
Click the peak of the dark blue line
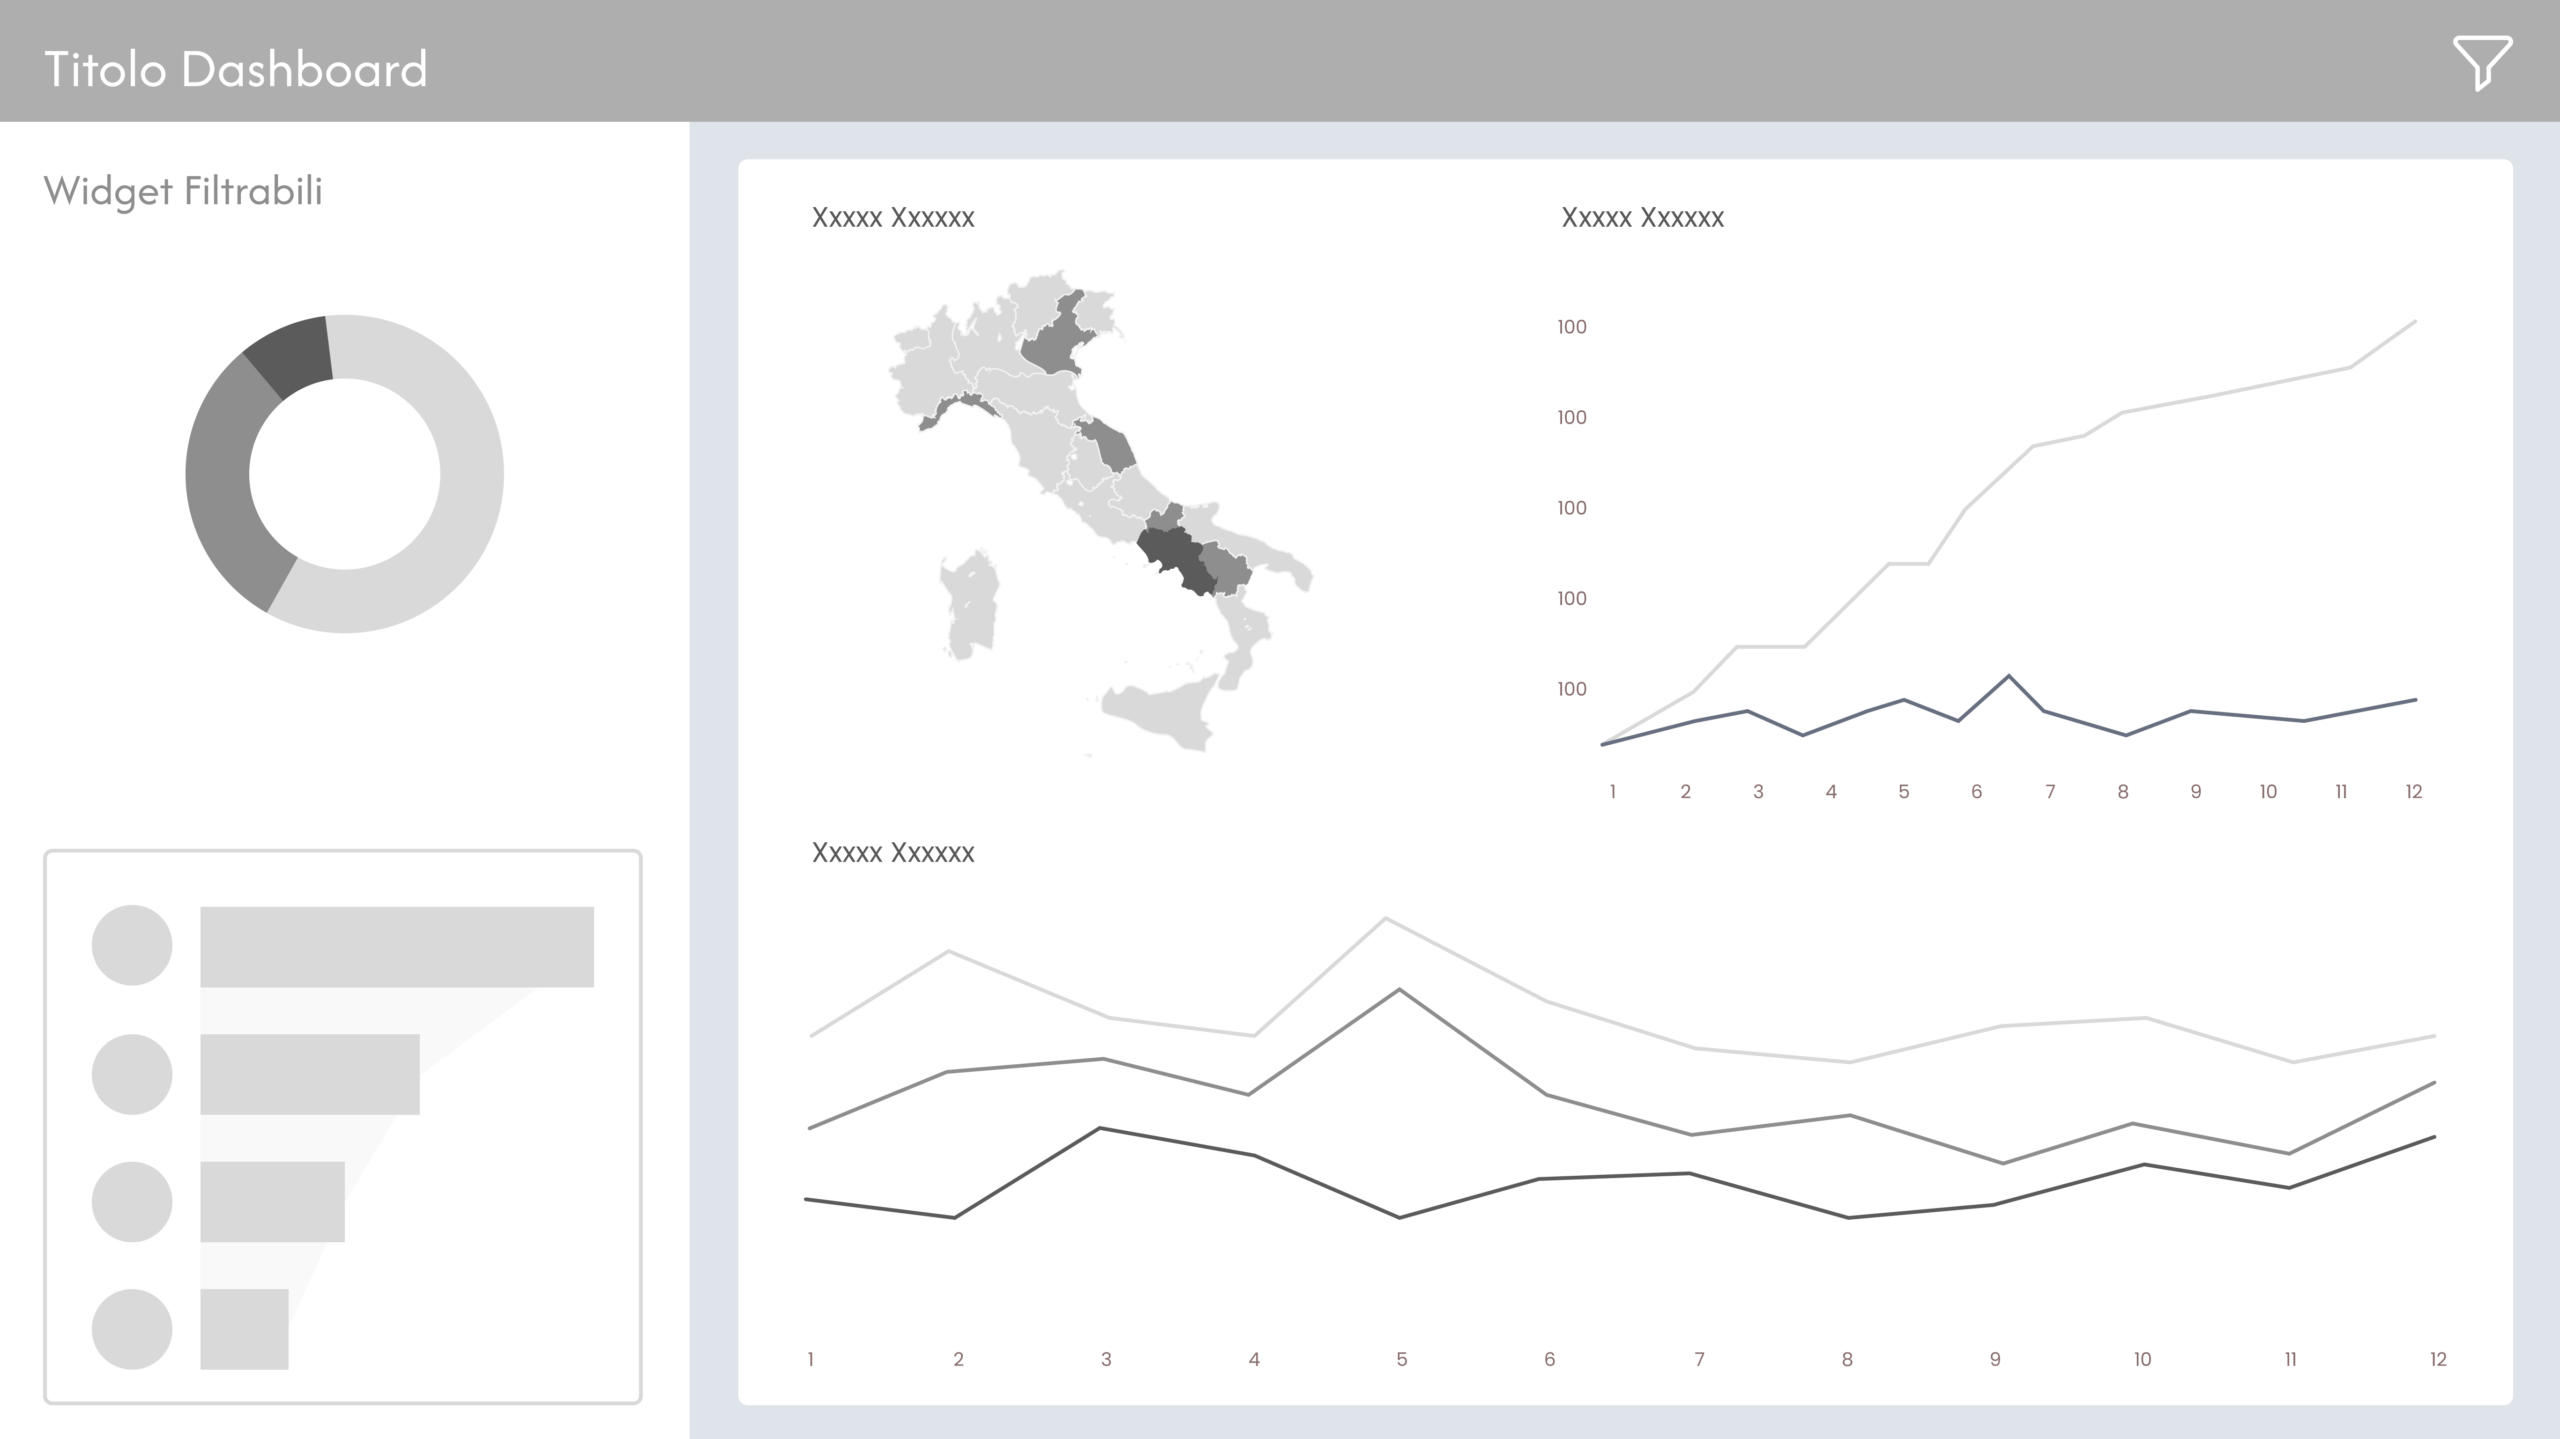[2008, 677]
